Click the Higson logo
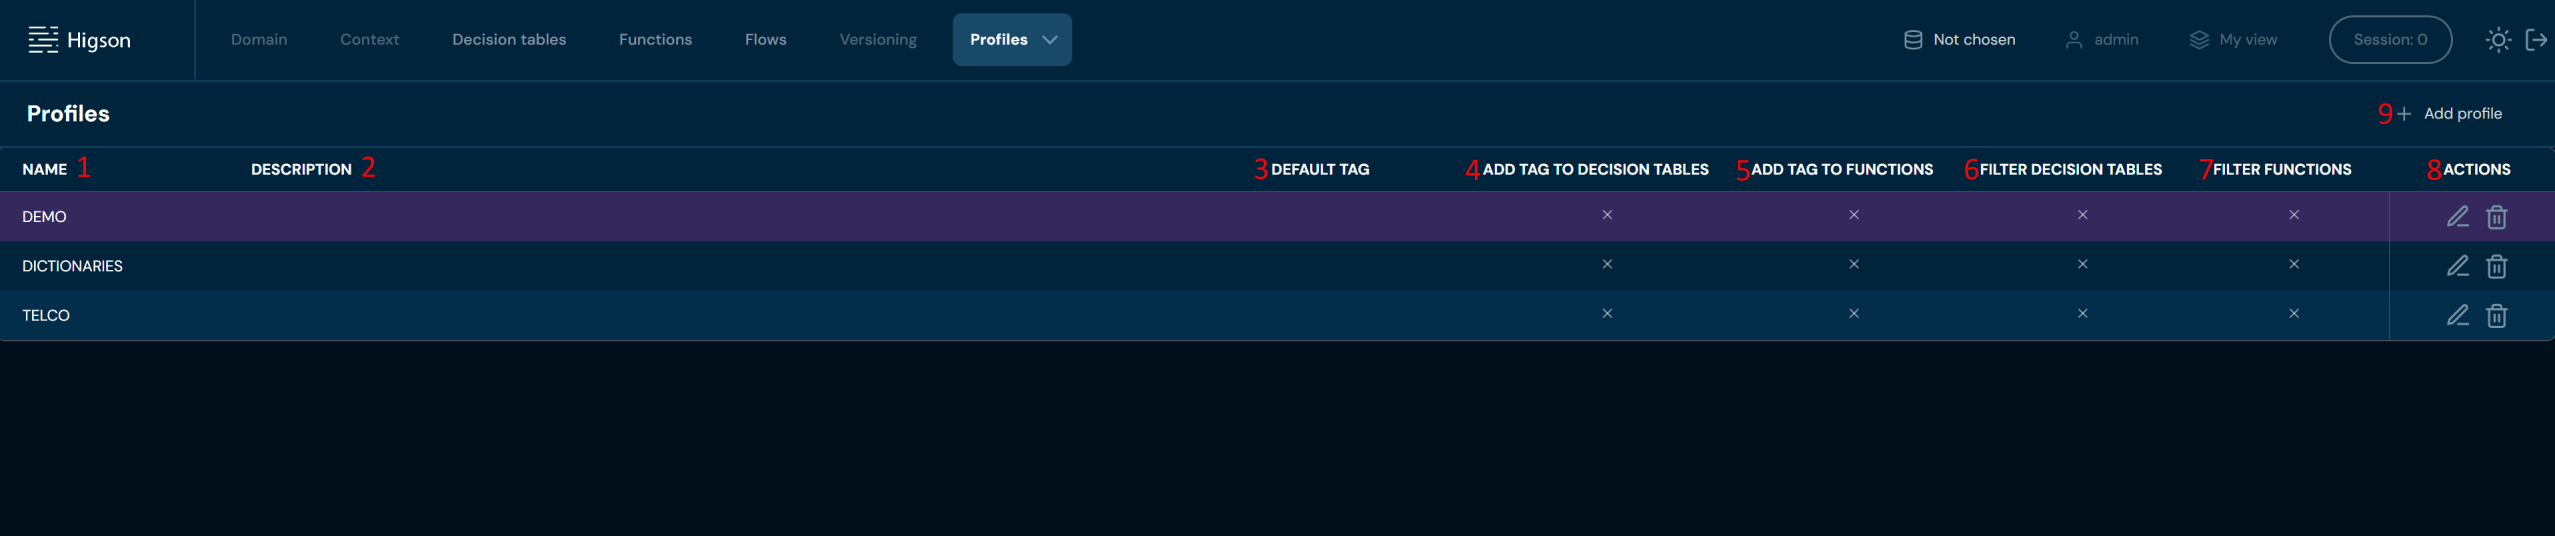2555x536 pixels. click(80, 40)
